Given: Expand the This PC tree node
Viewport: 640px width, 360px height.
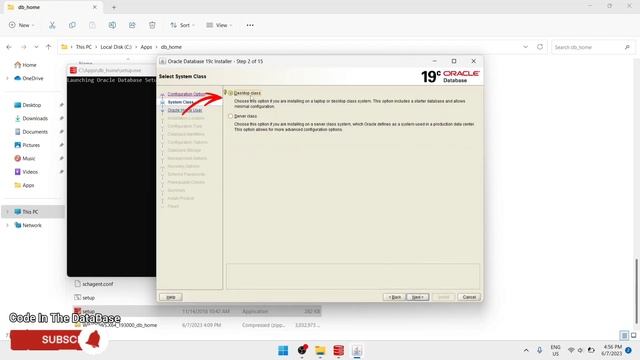Looking at the screenshot, I should [7, 212].
